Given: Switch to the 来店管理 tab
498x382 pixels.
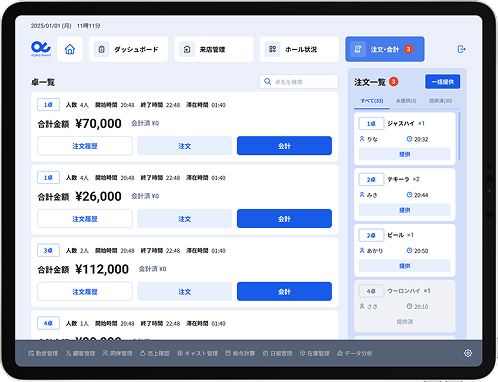Looking at the screenshot, I should pos(214,49).
